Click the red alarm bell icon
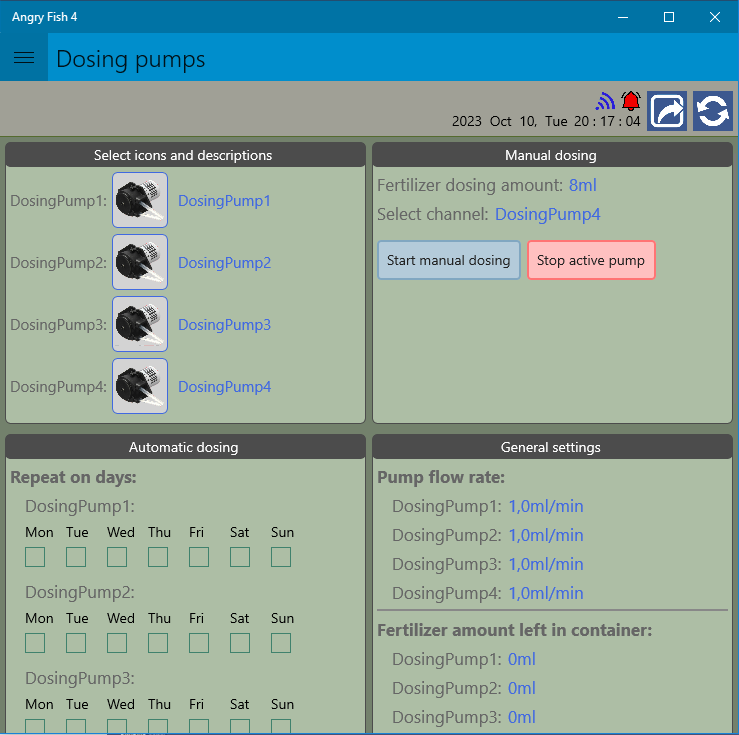The height and width of the screenshot is (735, 739). pyautogui.click(x=631, y=100)
